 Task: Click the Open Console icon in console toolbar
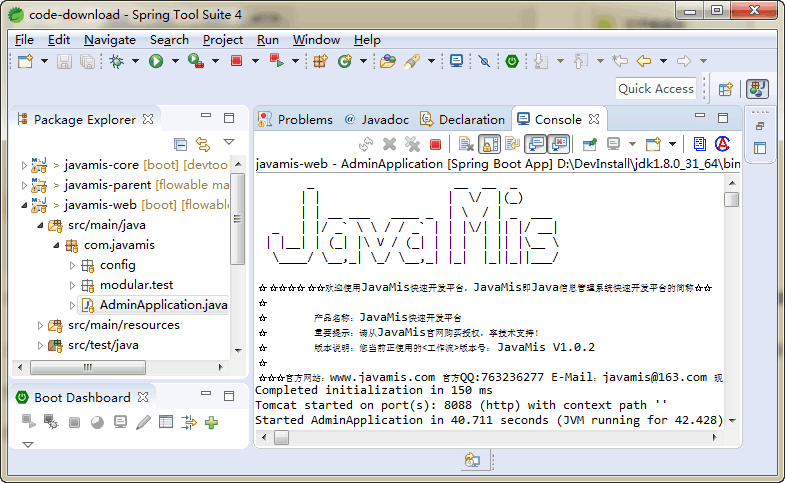point(653,144)
